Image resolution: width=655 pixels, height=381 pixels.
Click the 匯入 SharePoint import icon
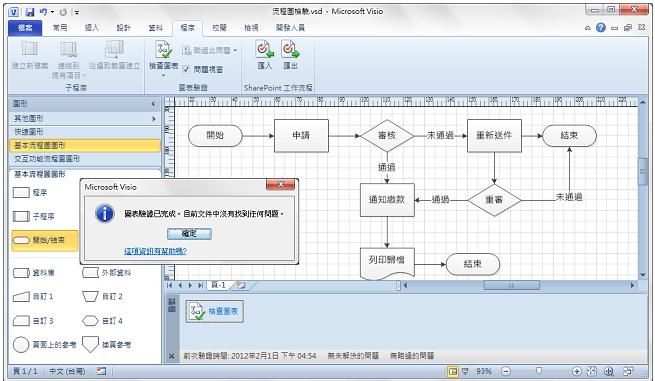264,50
